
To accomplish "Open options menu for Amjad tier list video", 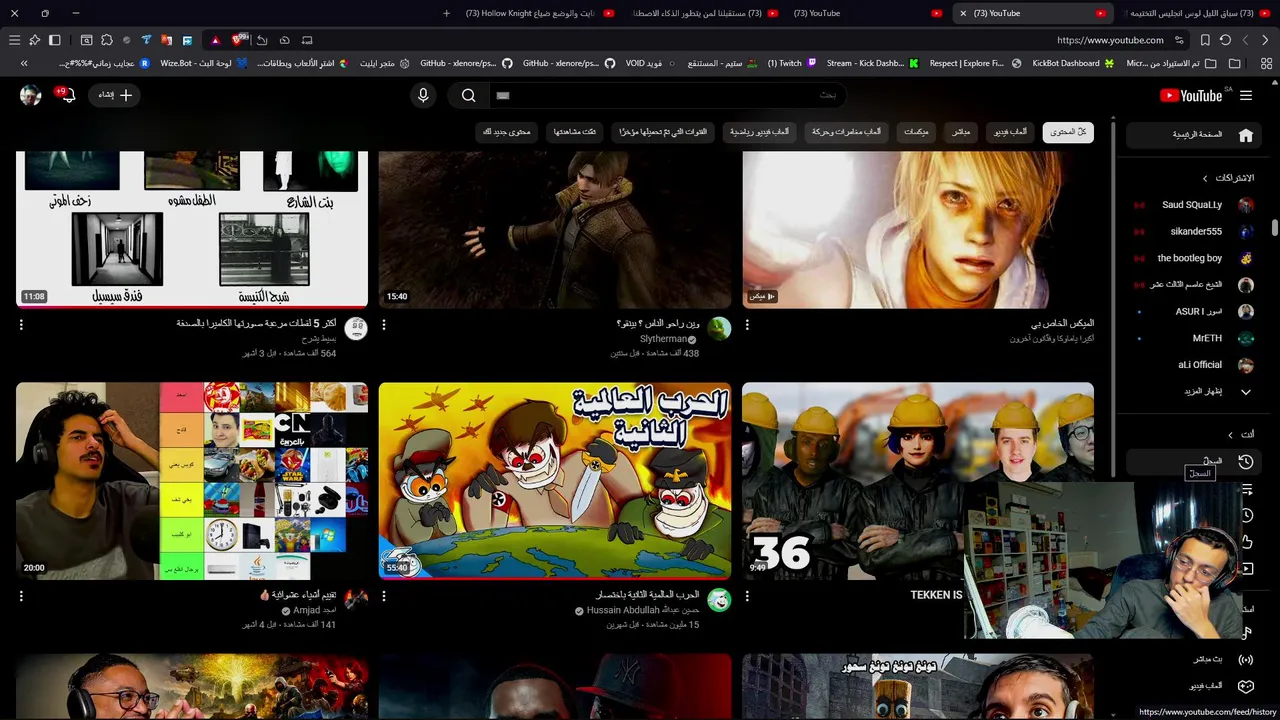I will [21, 596].
